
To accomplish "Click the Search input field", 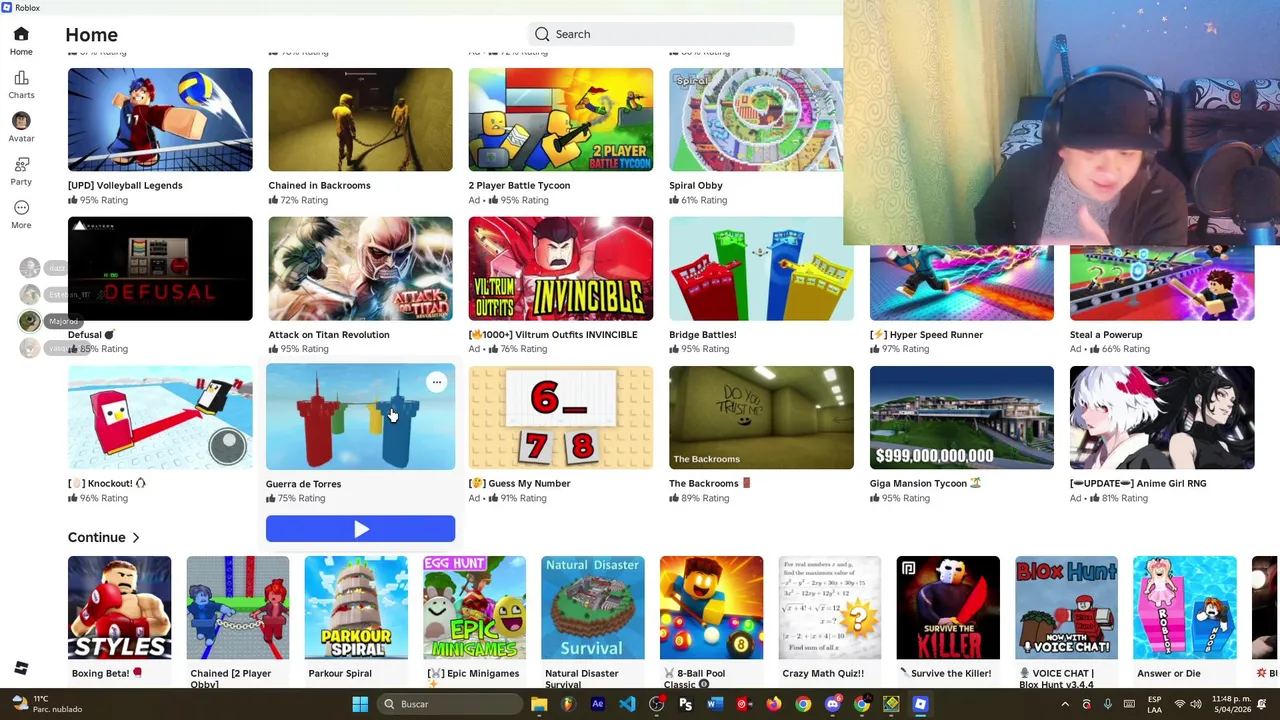I will 661,34.
